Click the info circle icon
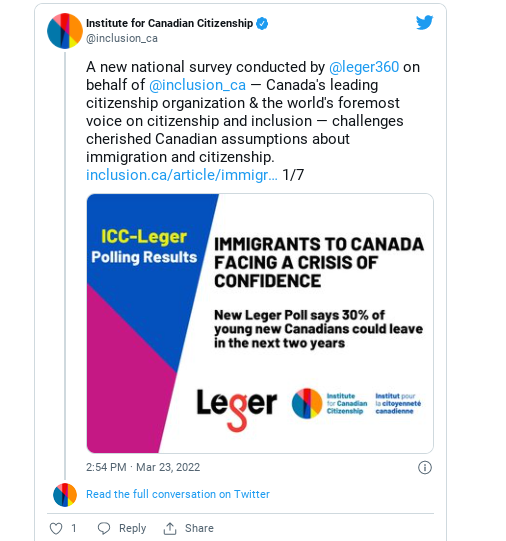 pos(425,468)
